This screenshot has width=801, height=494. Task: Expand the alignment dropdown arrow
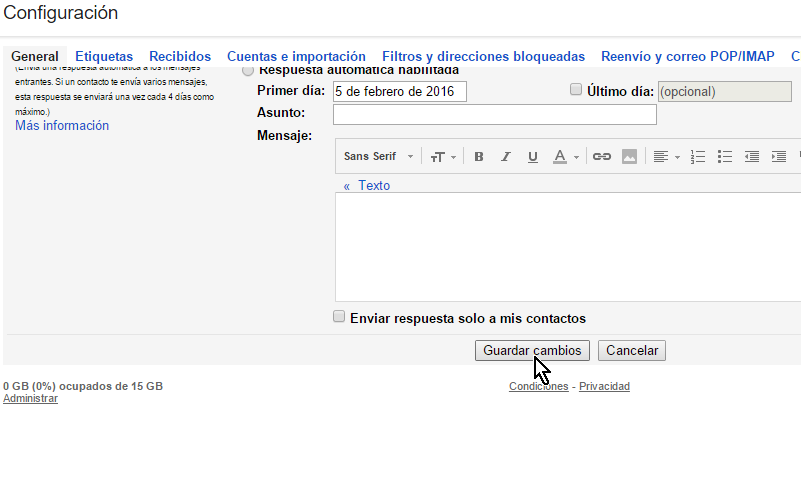pos(677,157)
